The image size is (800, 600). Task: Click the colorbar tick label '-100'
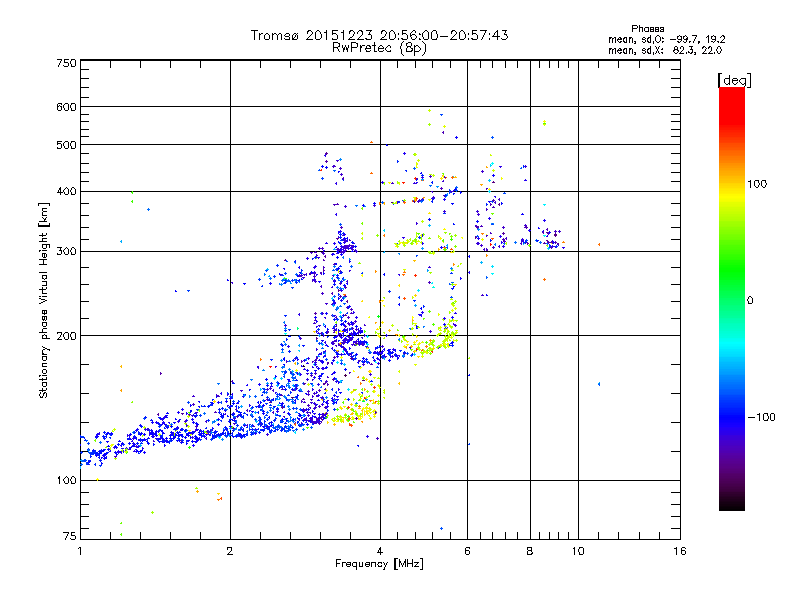(761, 417)
